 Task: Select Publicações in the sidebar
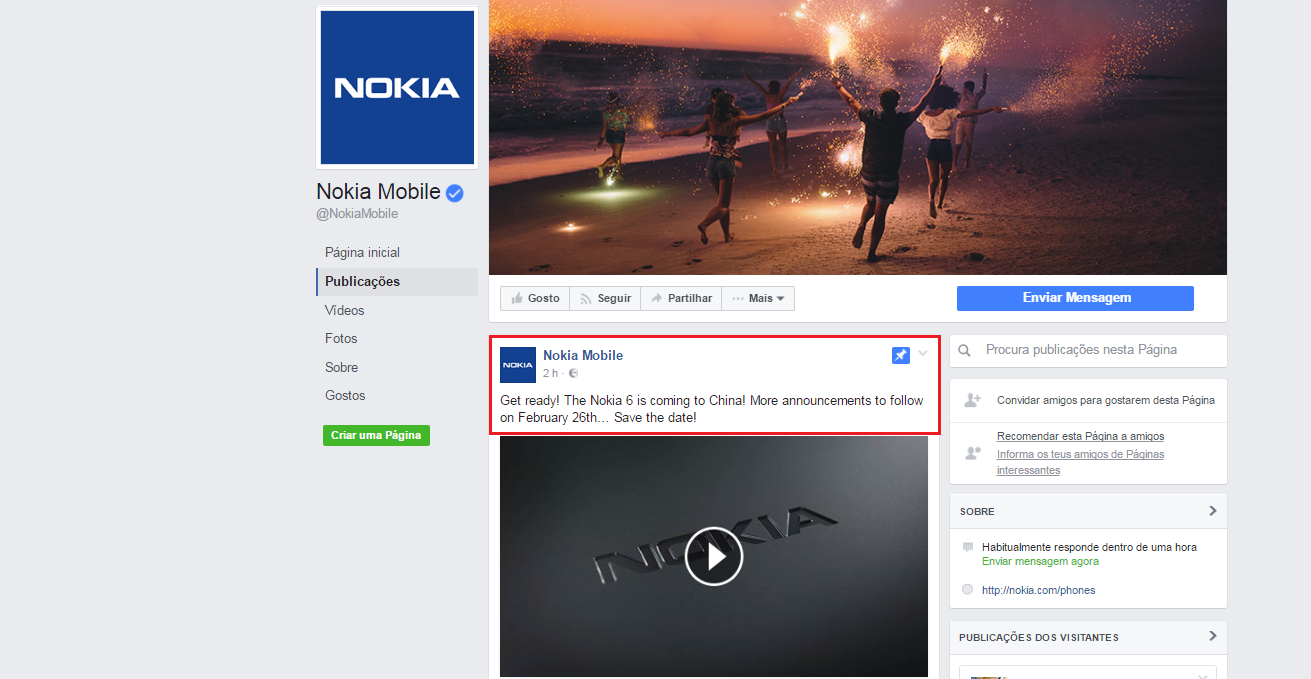397,282
